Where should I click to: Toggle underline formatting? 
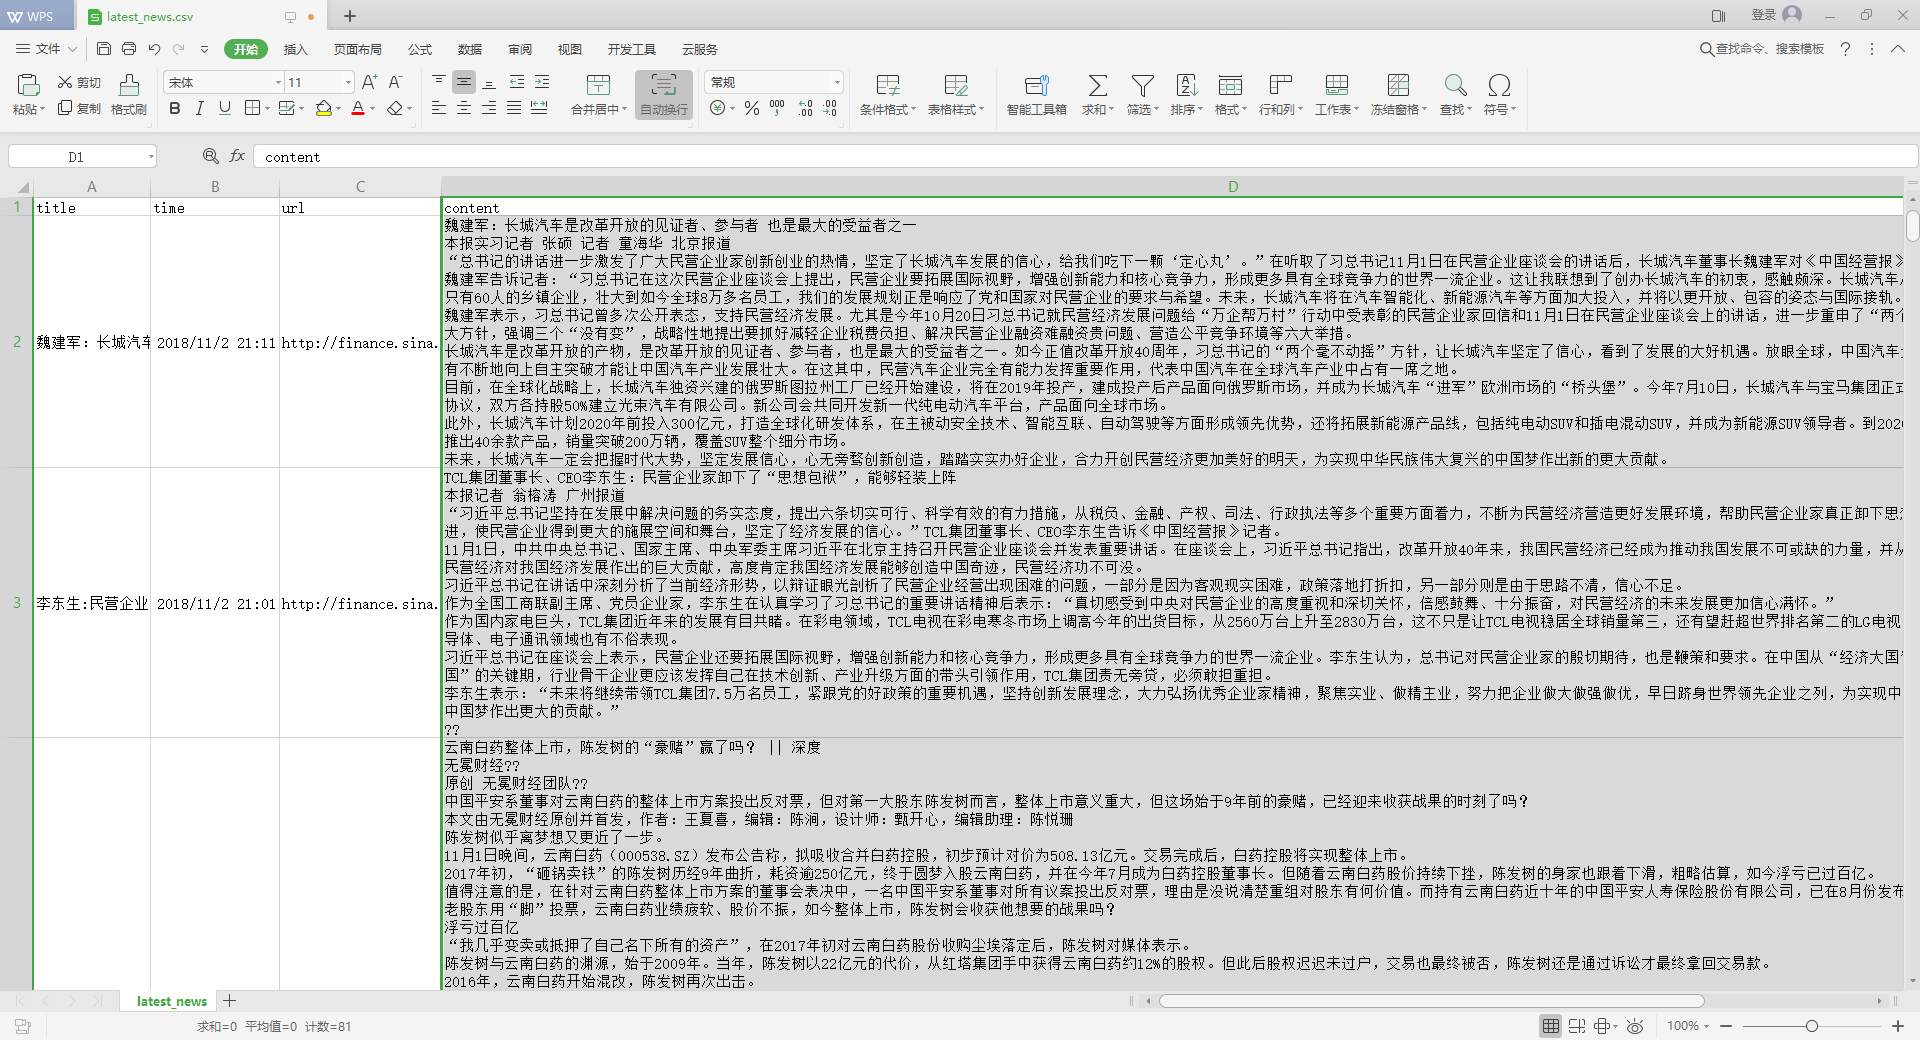tap(224, 108)
